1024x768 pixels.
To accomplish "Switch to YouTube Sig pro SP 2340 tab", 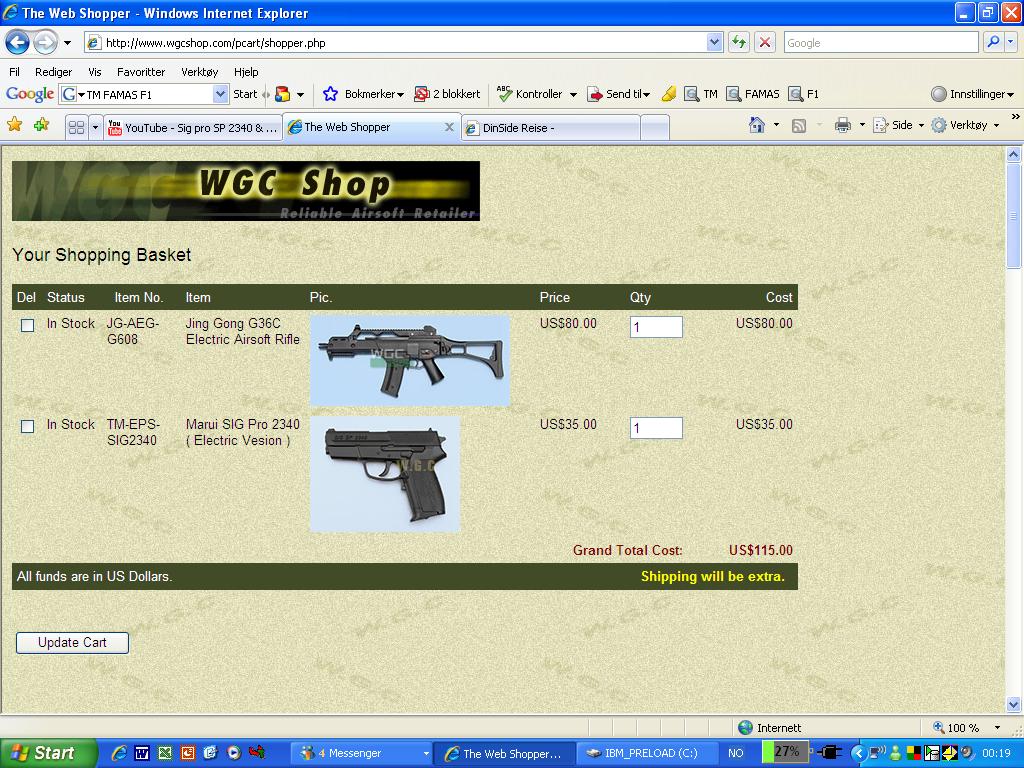I will (x=193, y=127).
